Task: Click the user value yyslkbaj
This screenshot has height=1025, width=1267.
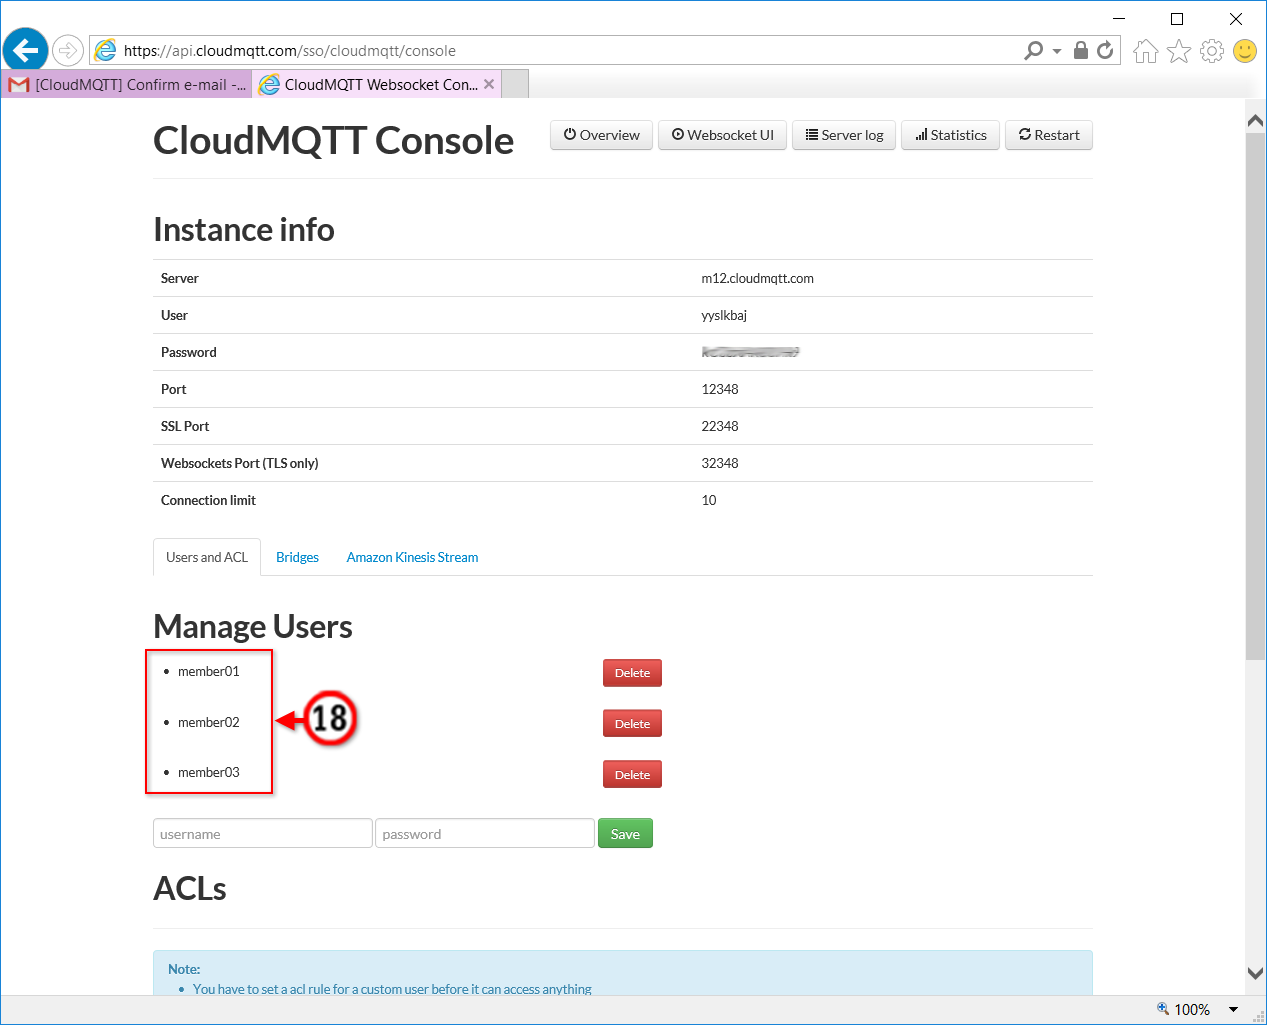Action: 724,316
